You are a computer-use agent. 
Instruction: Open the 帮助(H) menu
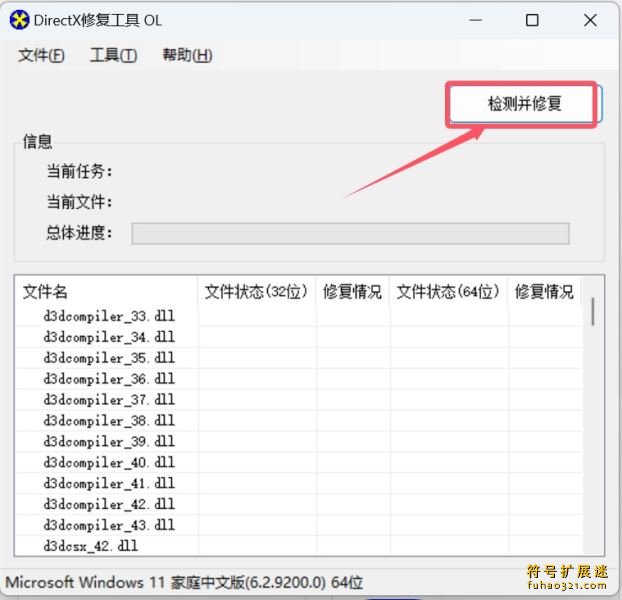[187, 55]
